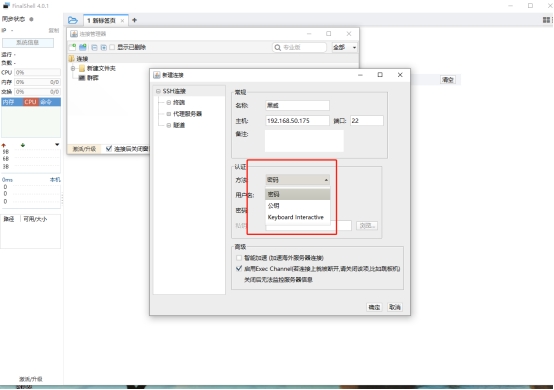
Task: Click the grid layout icon at top right
Action: tap(547, 20)
